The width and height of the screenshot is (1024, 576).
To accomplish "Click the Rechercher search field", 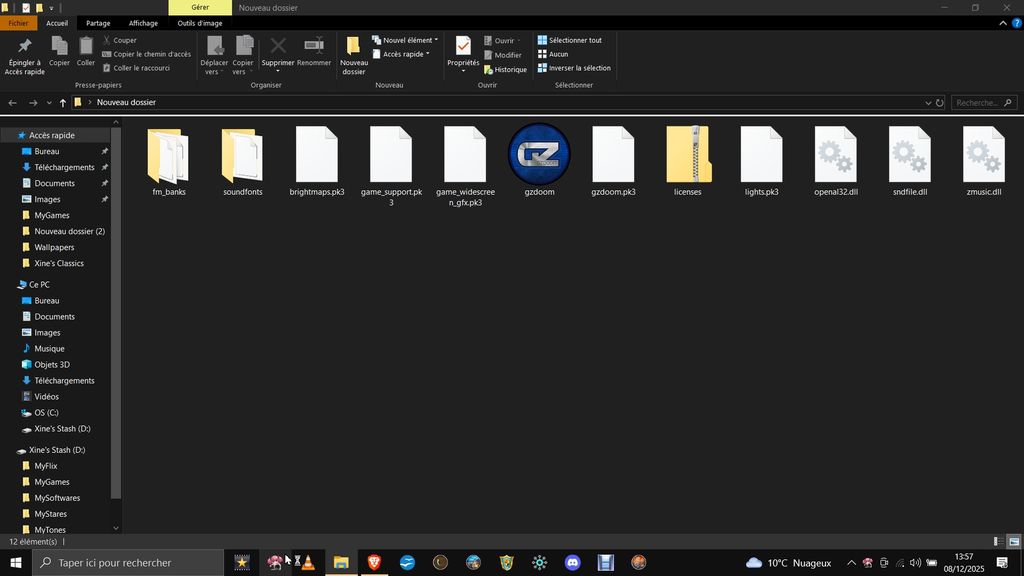I will tap(976, 103).
